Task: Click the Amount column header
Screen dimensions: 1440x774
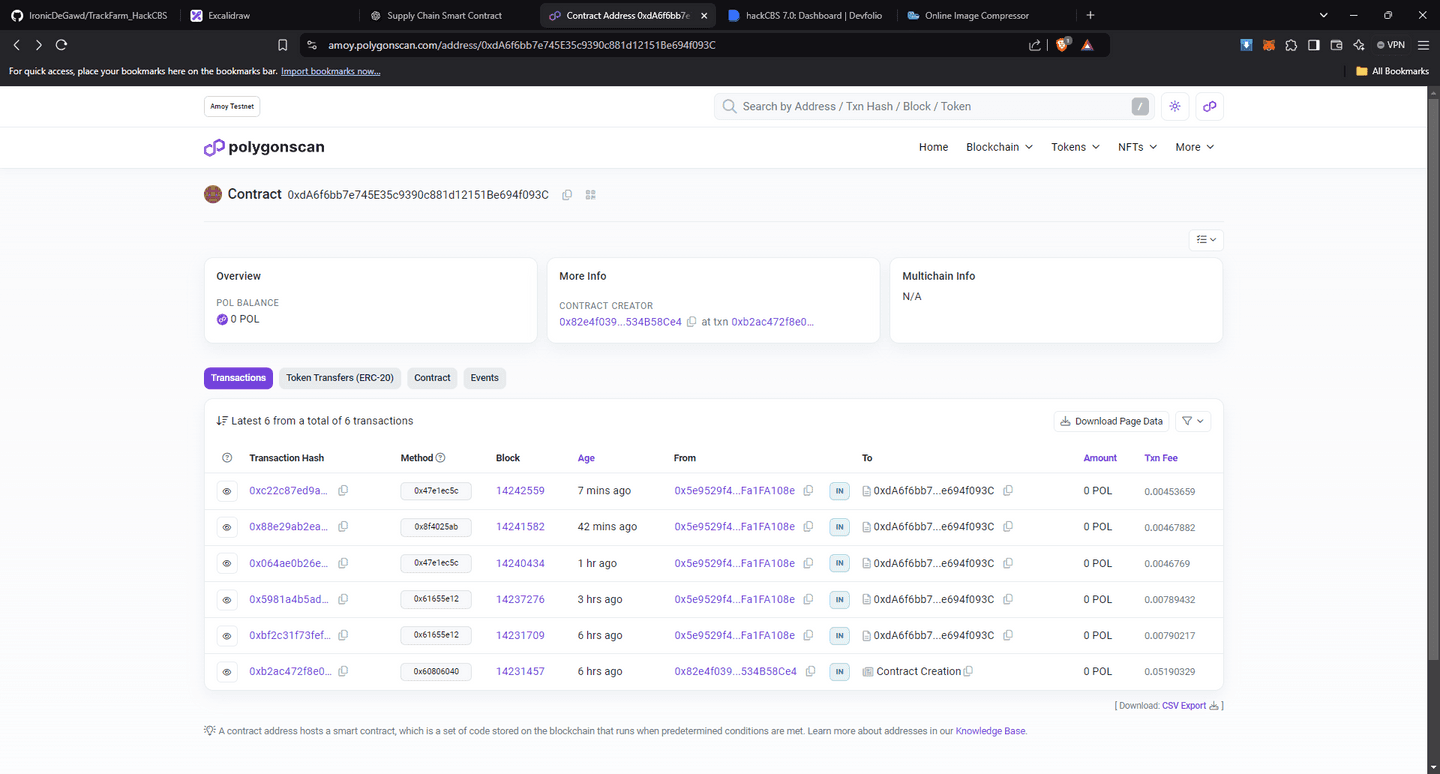Action: coord(1100,458)
